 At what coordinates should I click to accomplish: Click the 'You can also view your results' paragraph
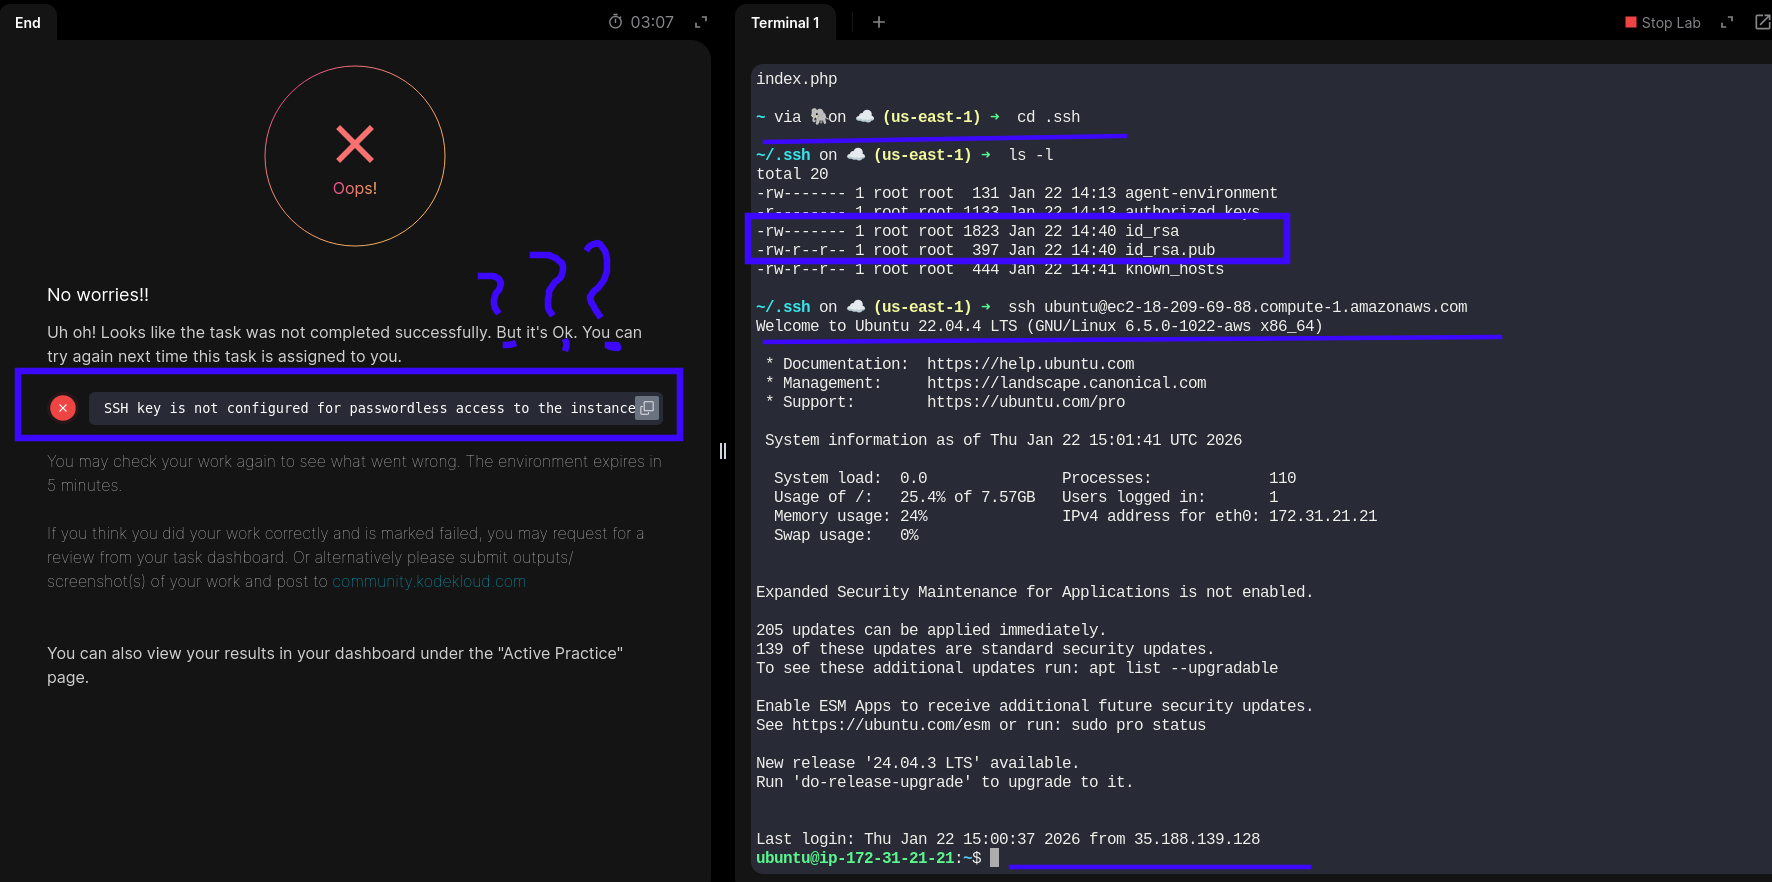[335, 665]
